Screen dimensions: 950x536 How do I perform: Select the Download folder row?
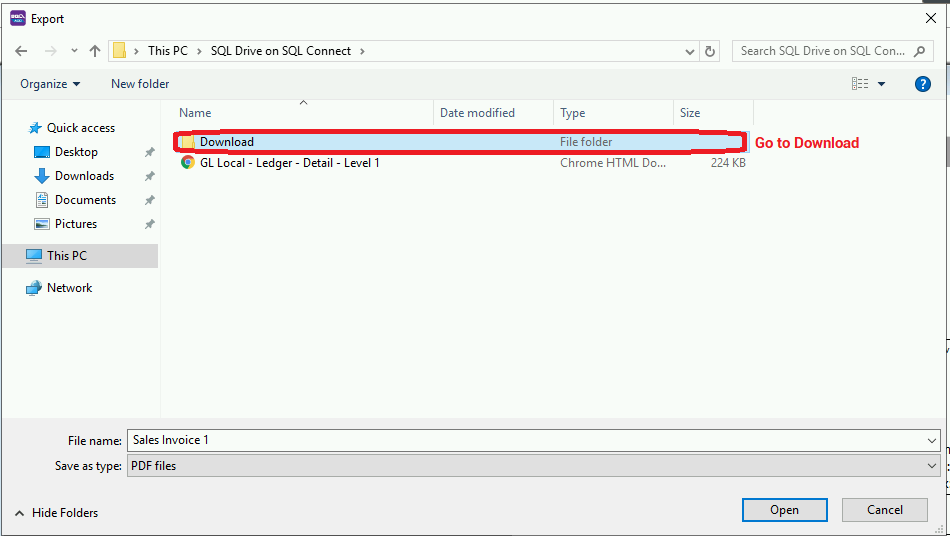click(x=460, y=142)
